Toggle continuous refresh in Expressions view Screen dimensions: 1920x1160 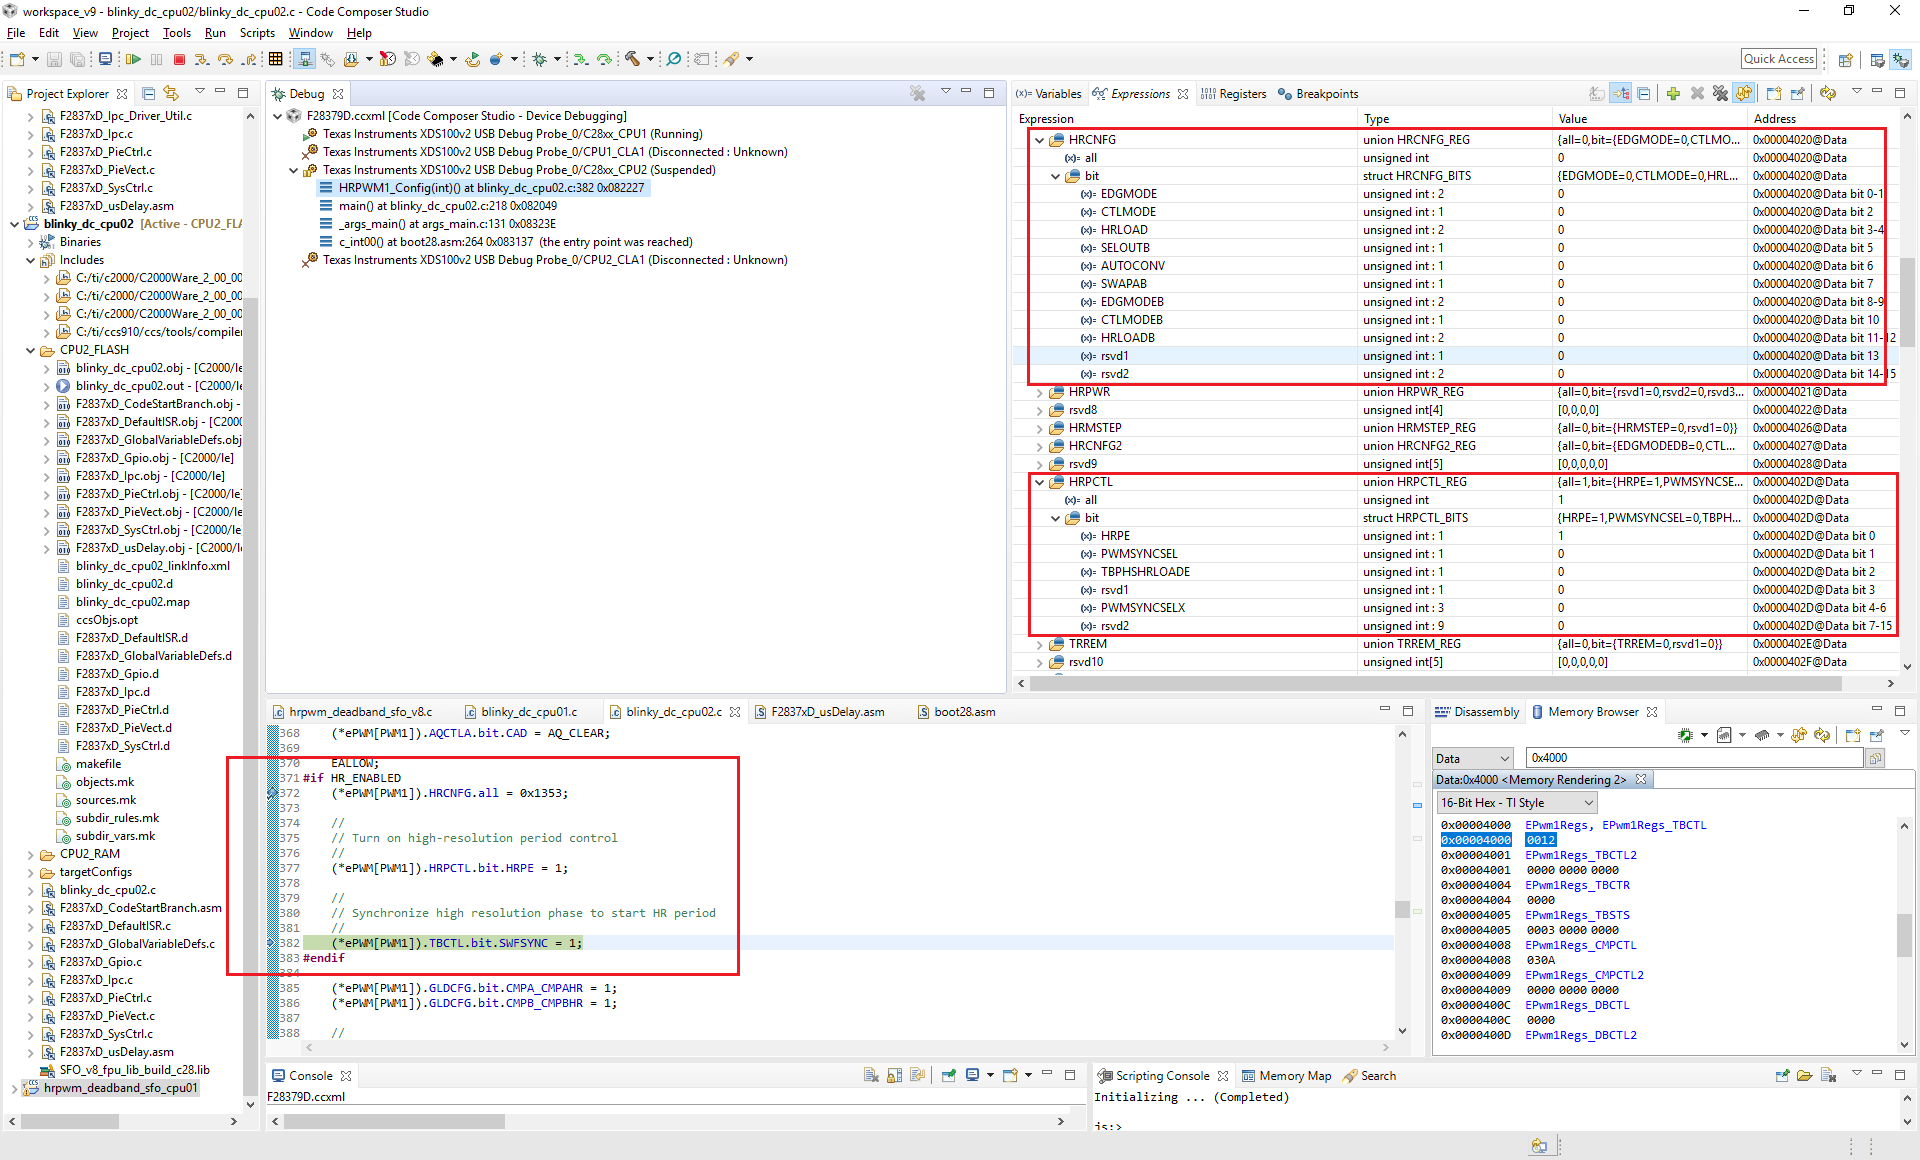(1744, 94)
